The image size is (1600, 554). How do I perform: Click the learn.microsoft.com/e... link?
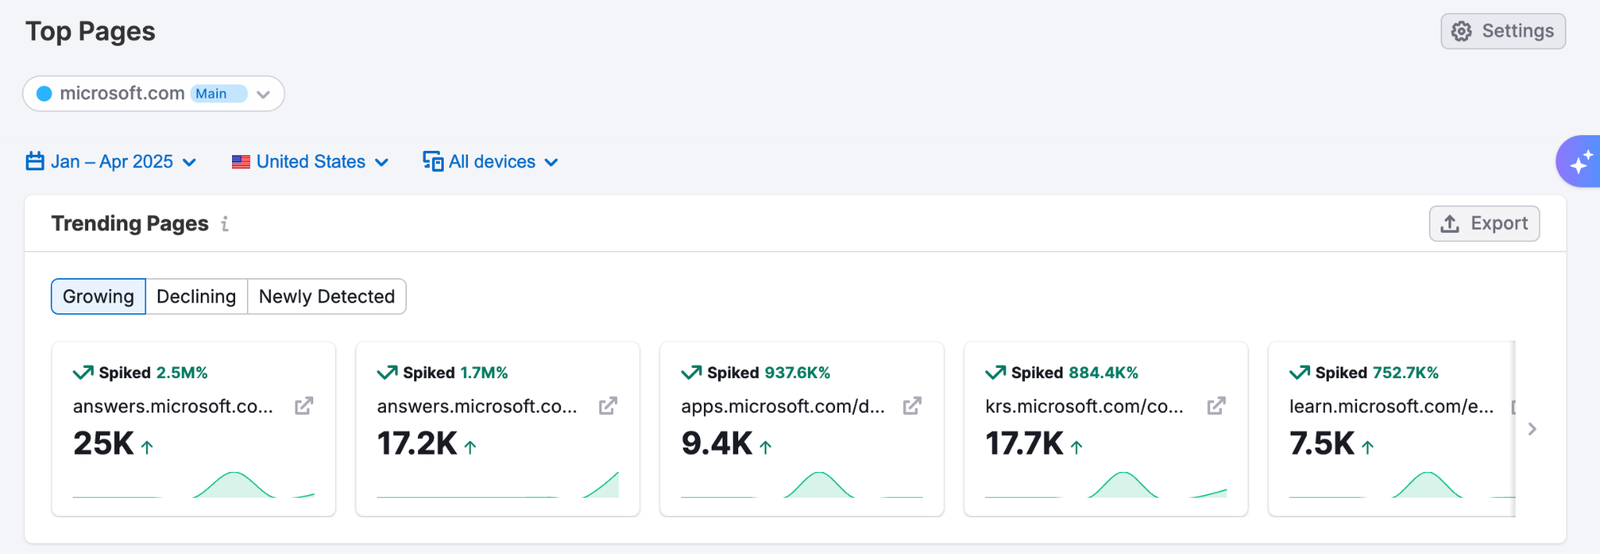point(1391,406)
